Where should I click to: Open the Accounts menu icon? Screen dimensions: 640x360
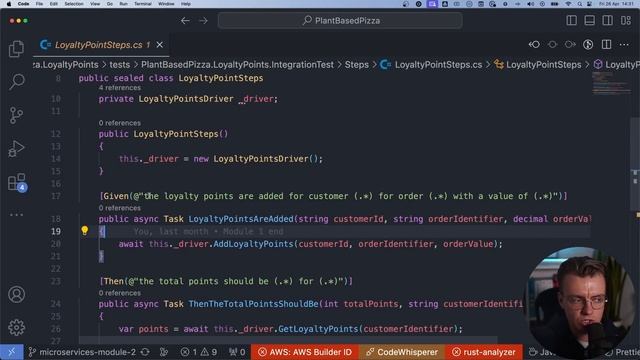[x=16, y=294]
